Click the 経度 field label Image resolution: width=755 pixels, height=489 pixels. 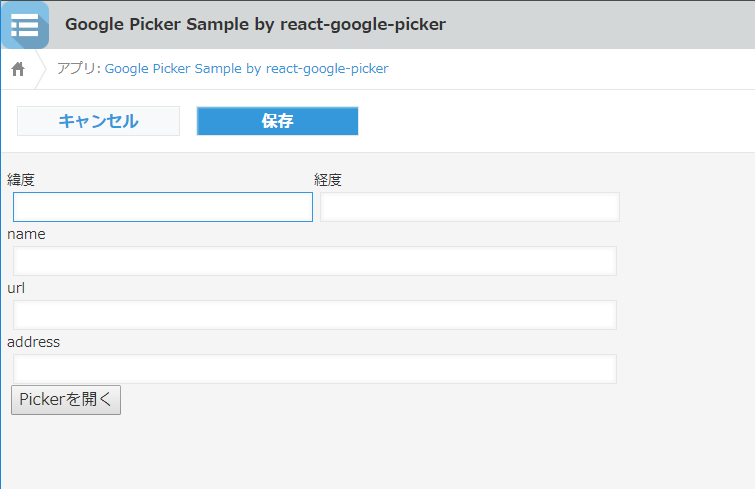tap(328, 180)
